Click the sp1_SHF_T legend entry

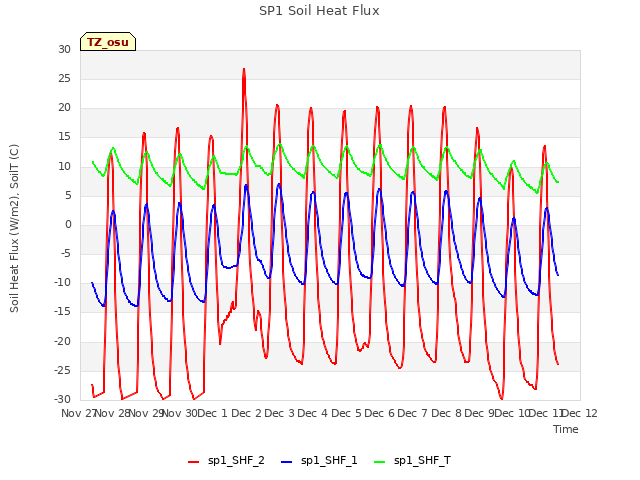tap(412, 461)
